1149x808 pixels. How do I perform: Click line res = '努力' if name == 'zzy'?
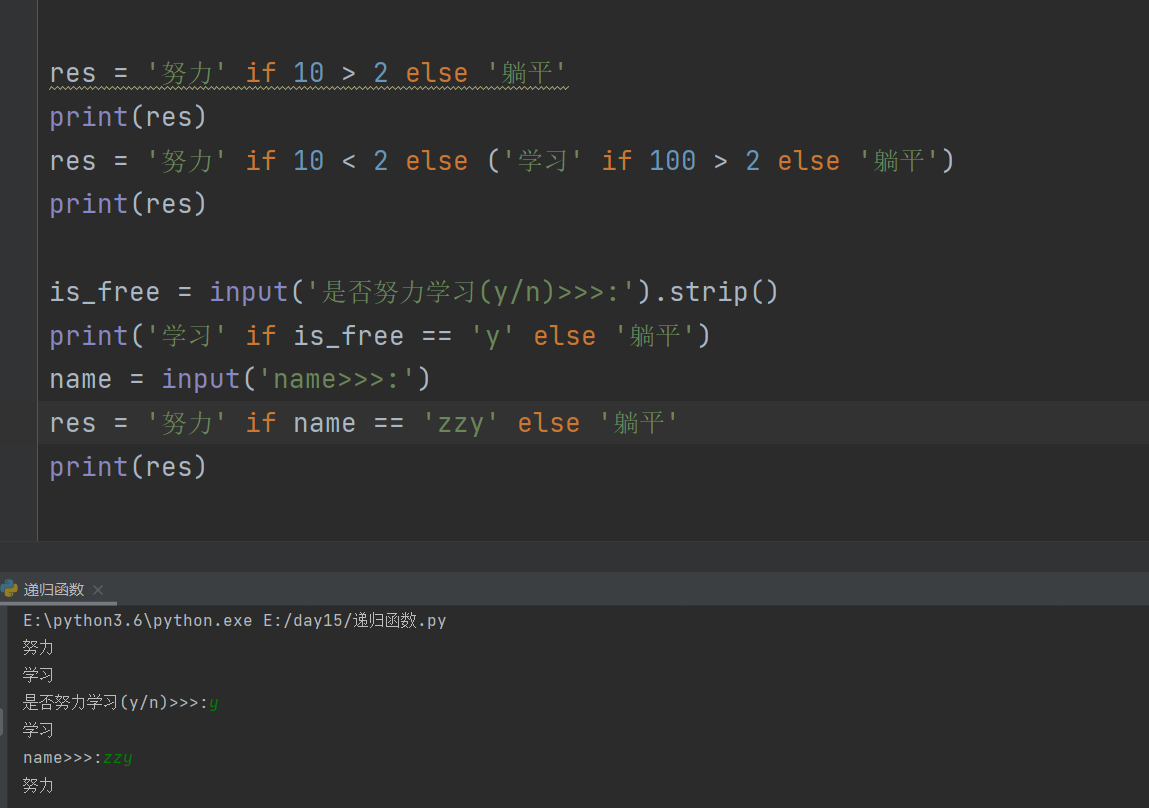click(364, 423)
